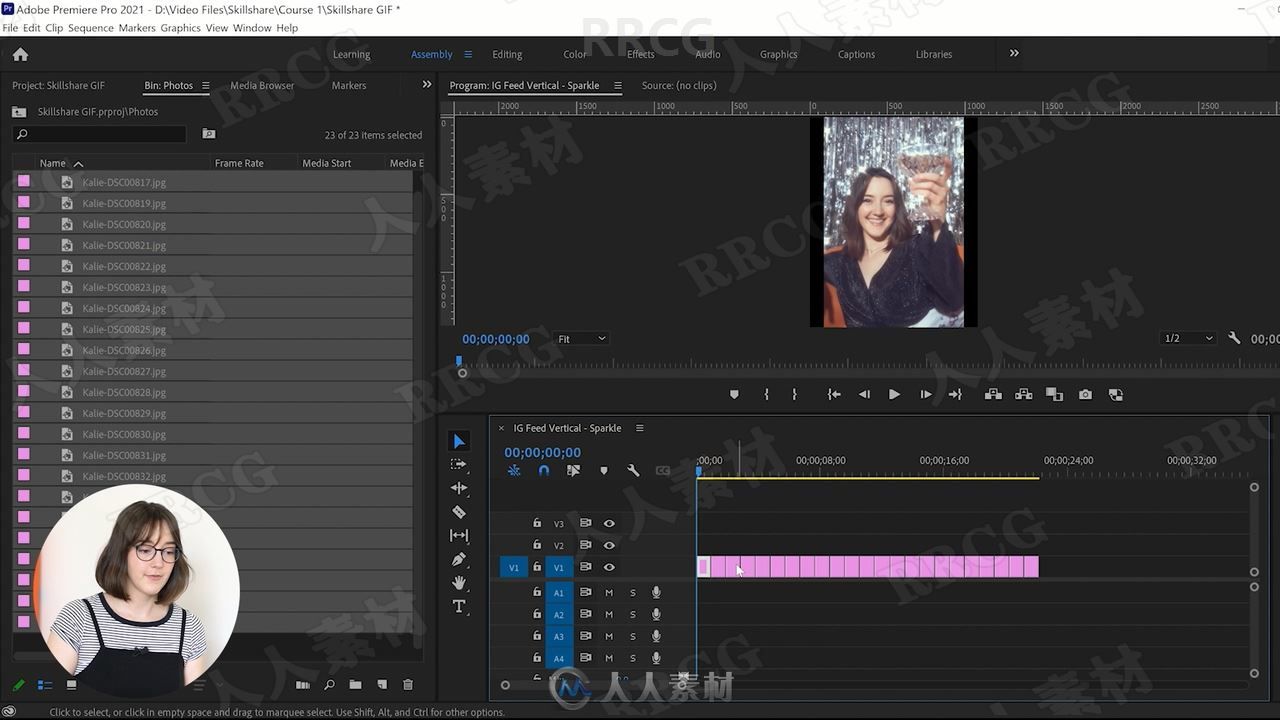The width and height of the screenshot is (1280, 720).
Task: Mark Out point in Program monitor
Action: click(x=795, y=394)
